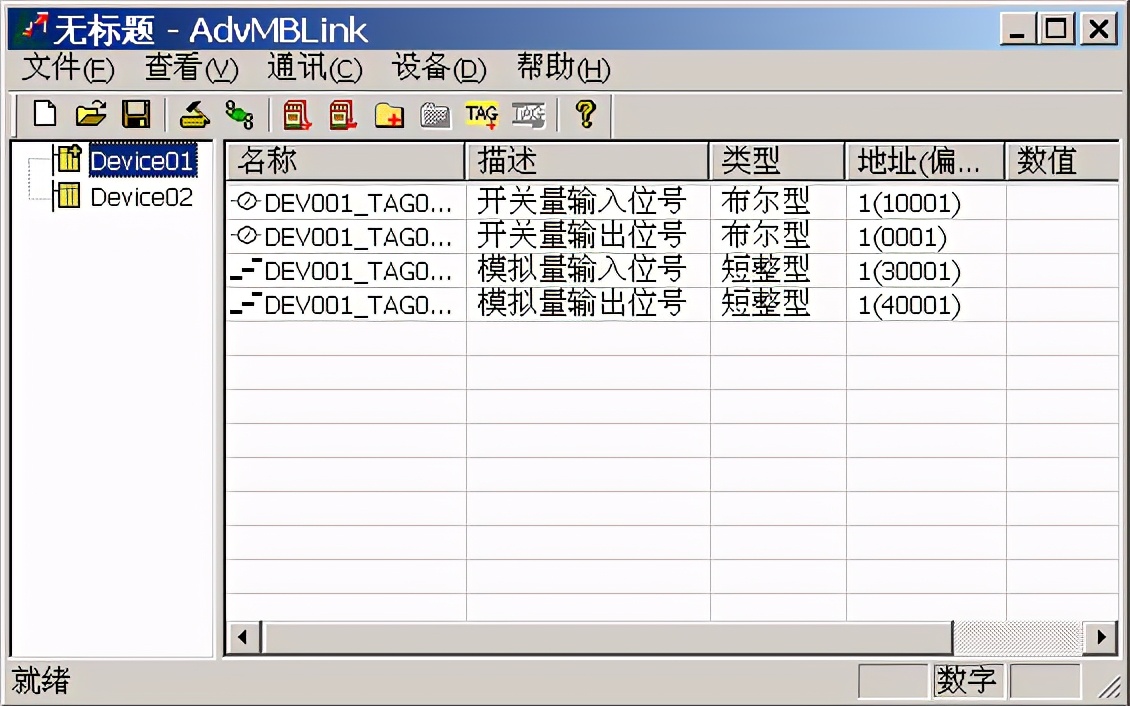Click the address cell 1(10001)
Viewport: 1130px width, 706px height.
point(909,204)
